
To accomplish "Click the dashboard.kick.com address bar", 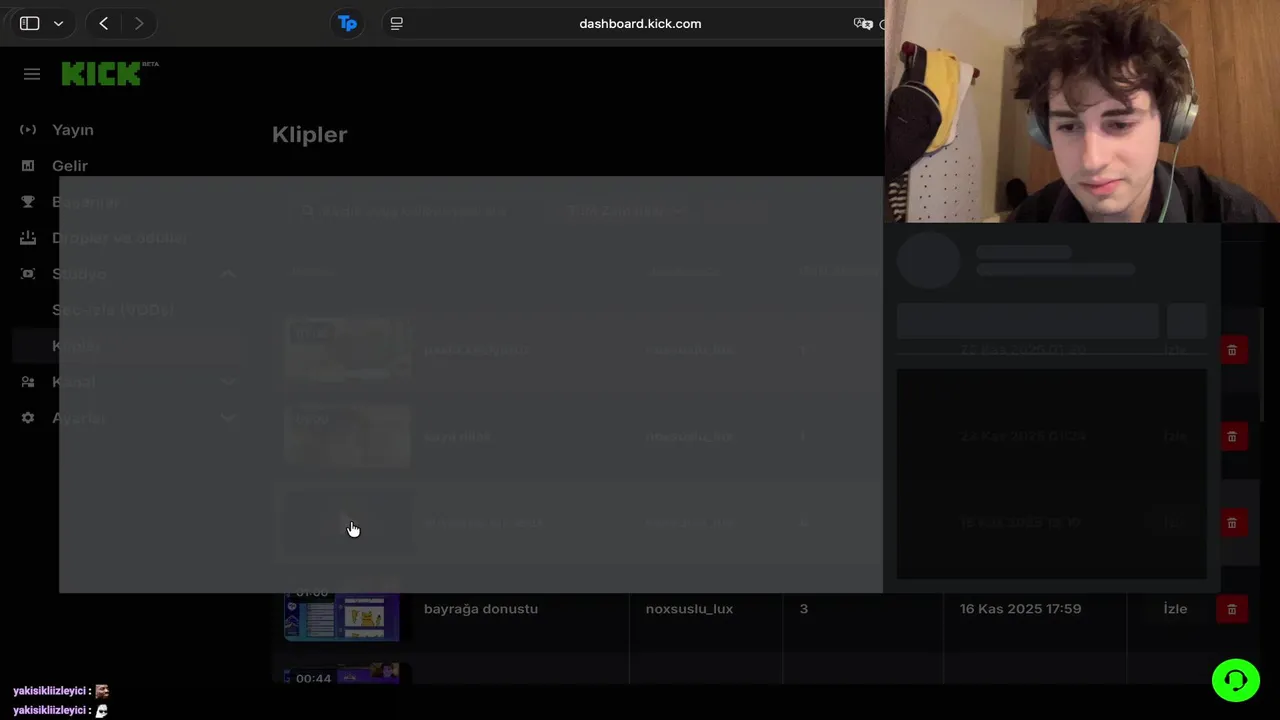I will click(x=640, y=23).
